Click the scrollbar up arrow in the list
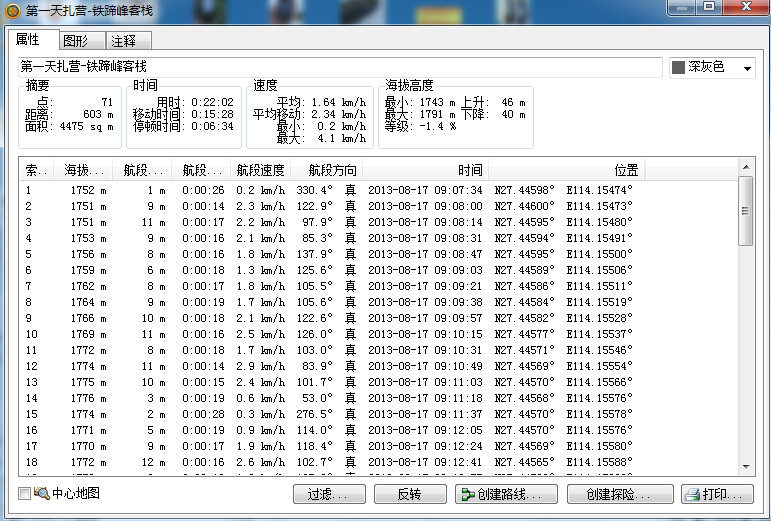 [x=746, y=167]
